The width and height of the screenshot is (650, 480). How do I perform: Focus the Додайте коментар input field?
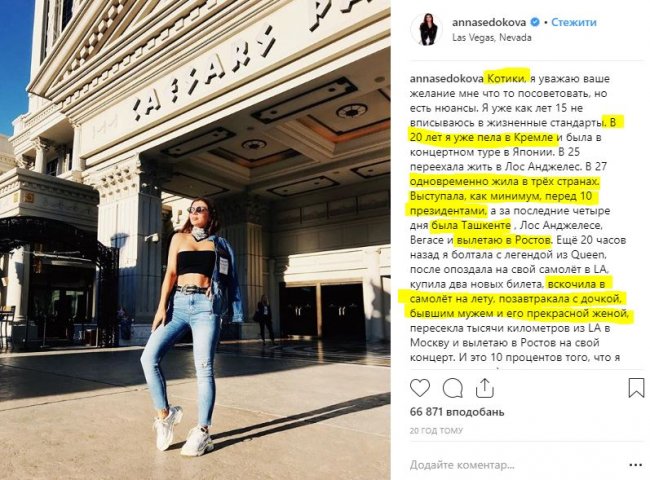(x=516, y=465)
